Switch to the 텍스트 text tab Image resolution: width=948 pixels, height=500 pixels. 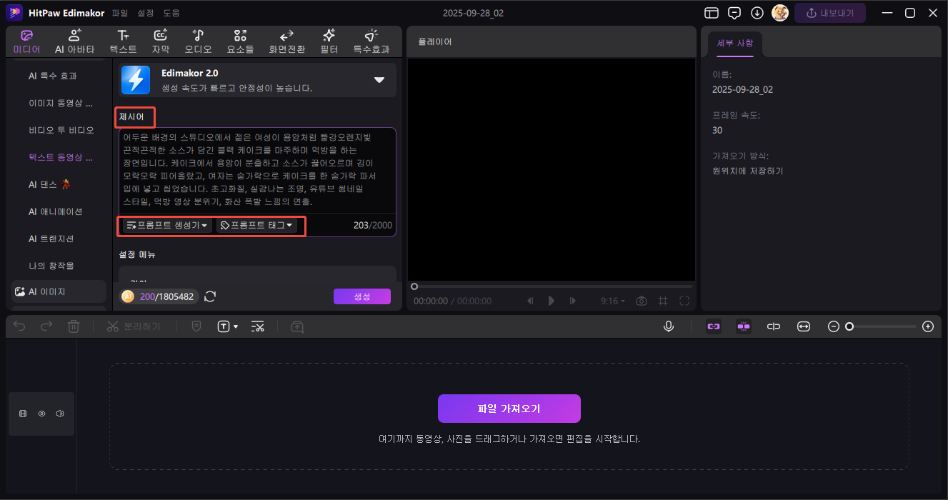coord(123,42)
